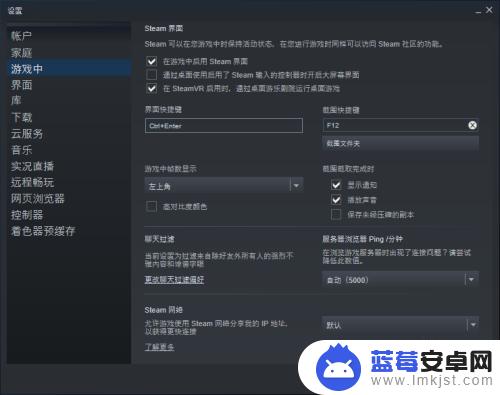
Task: Clear the F12 screenshot shortcut key
Action: point(472,125)
